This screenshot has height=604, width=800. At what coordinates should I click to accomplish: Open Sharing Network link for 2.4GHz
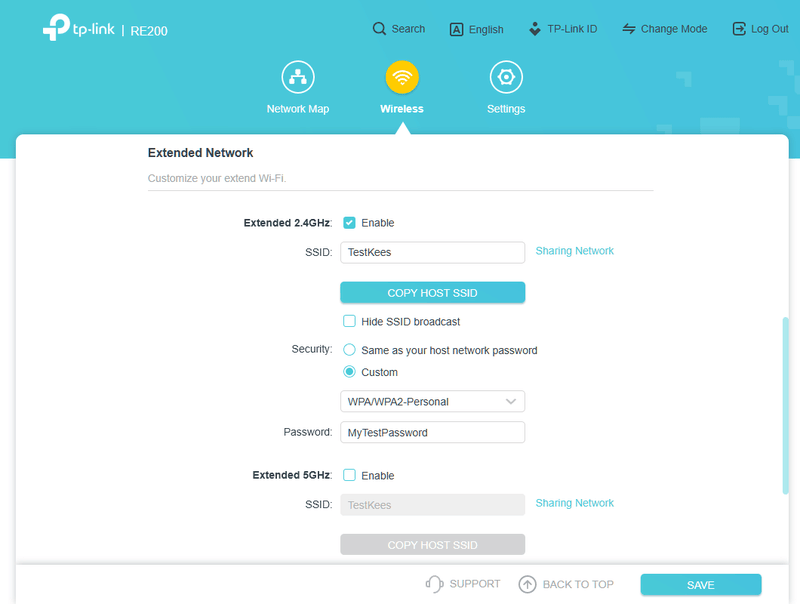pos(574,251)
